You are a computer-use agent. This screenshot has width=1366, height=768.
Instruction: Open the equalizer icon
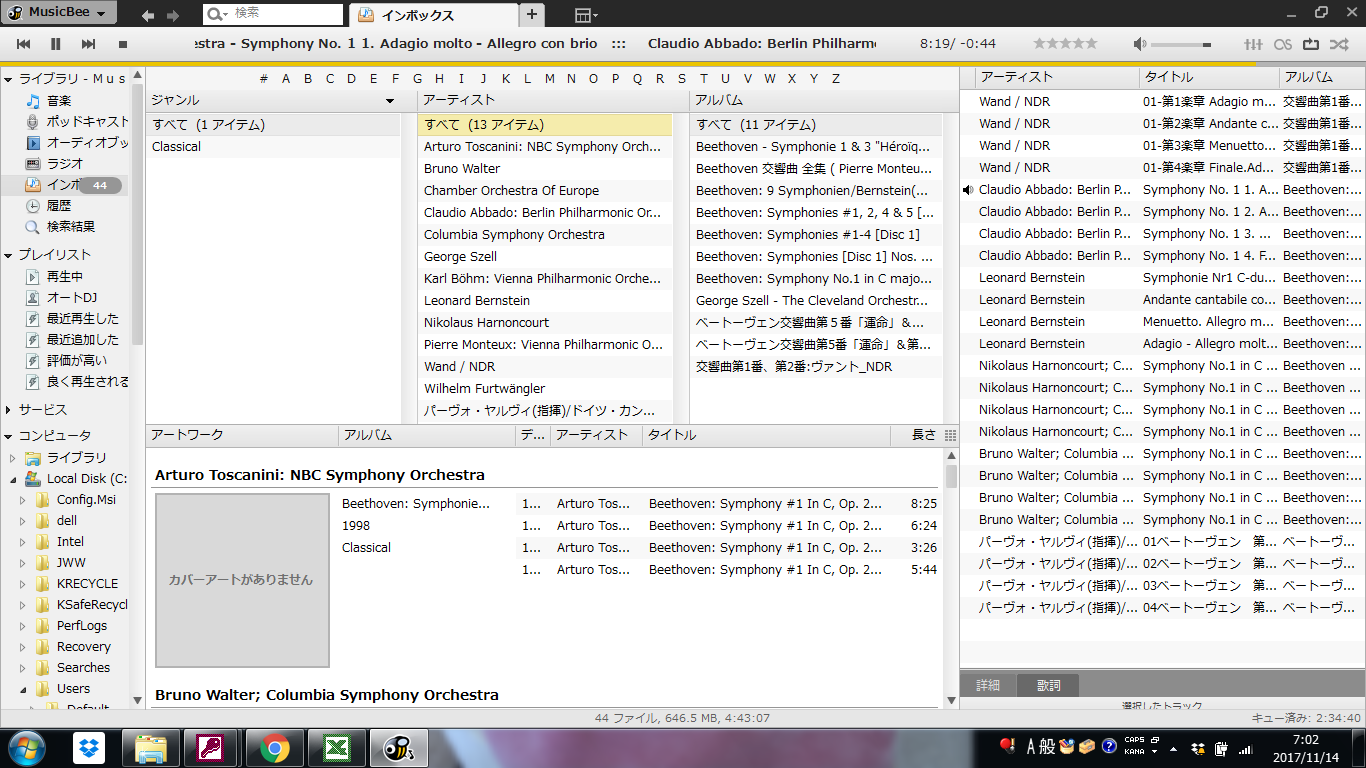click(1253, 44)
